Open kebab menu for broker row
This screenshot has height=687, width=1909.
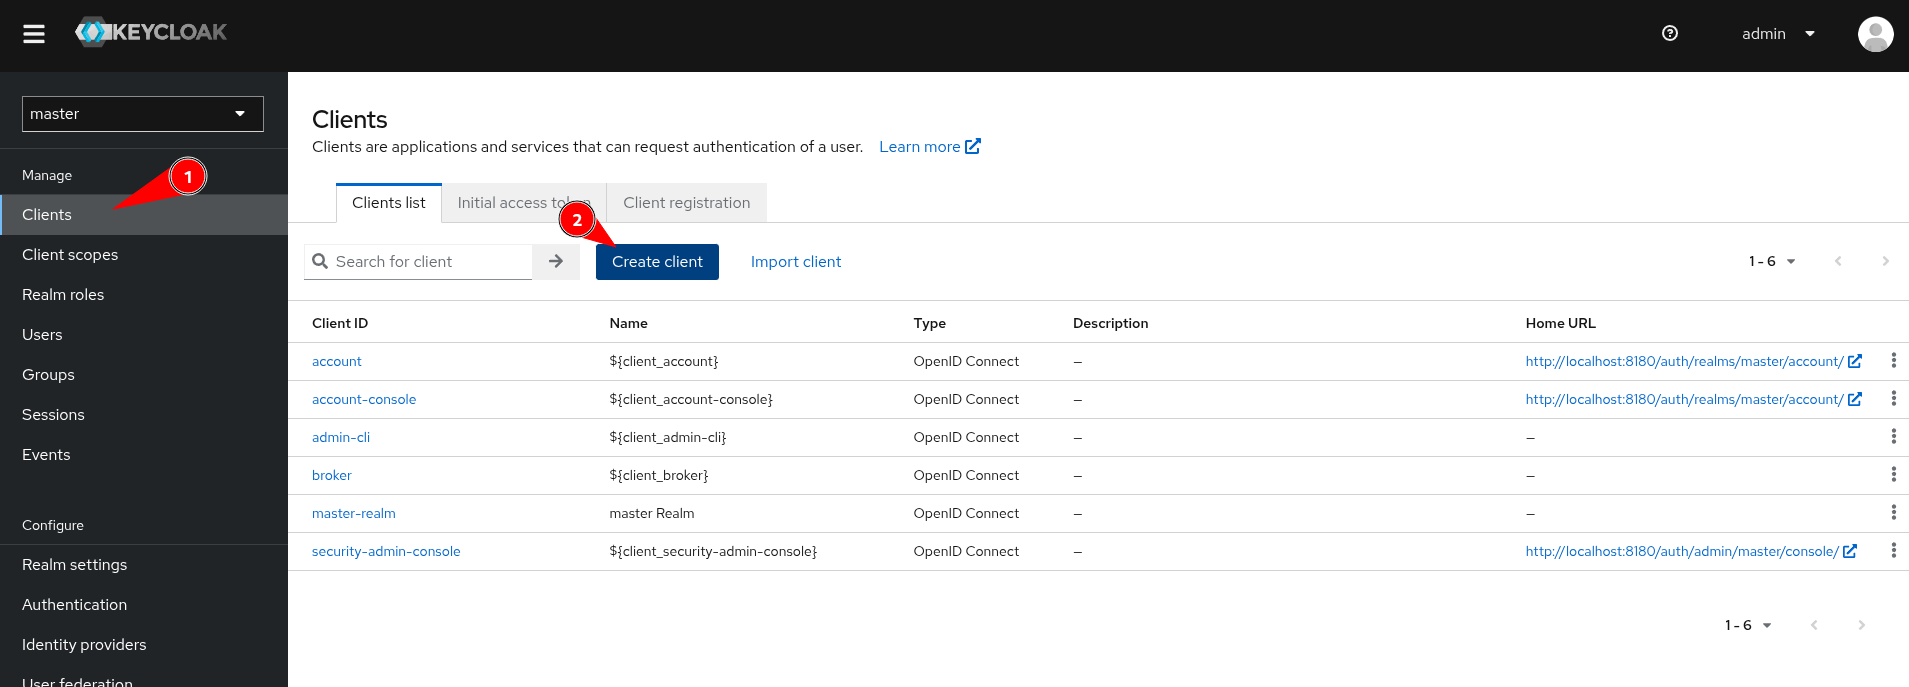coord(1893,474)
